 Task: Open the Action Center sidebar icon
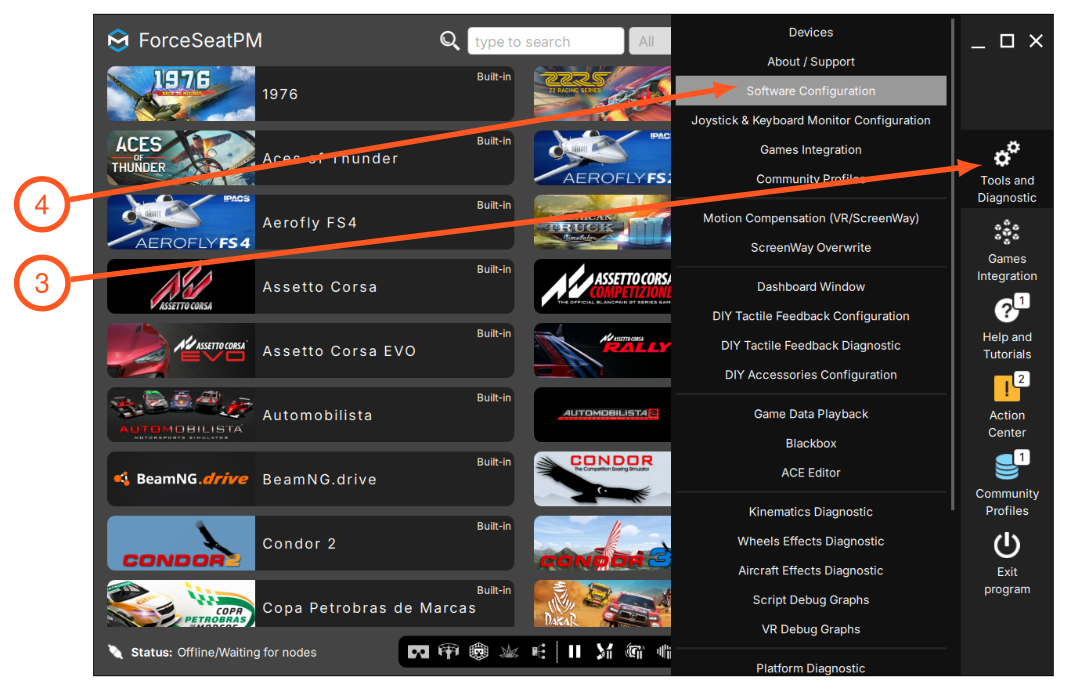pos(1006,389)
